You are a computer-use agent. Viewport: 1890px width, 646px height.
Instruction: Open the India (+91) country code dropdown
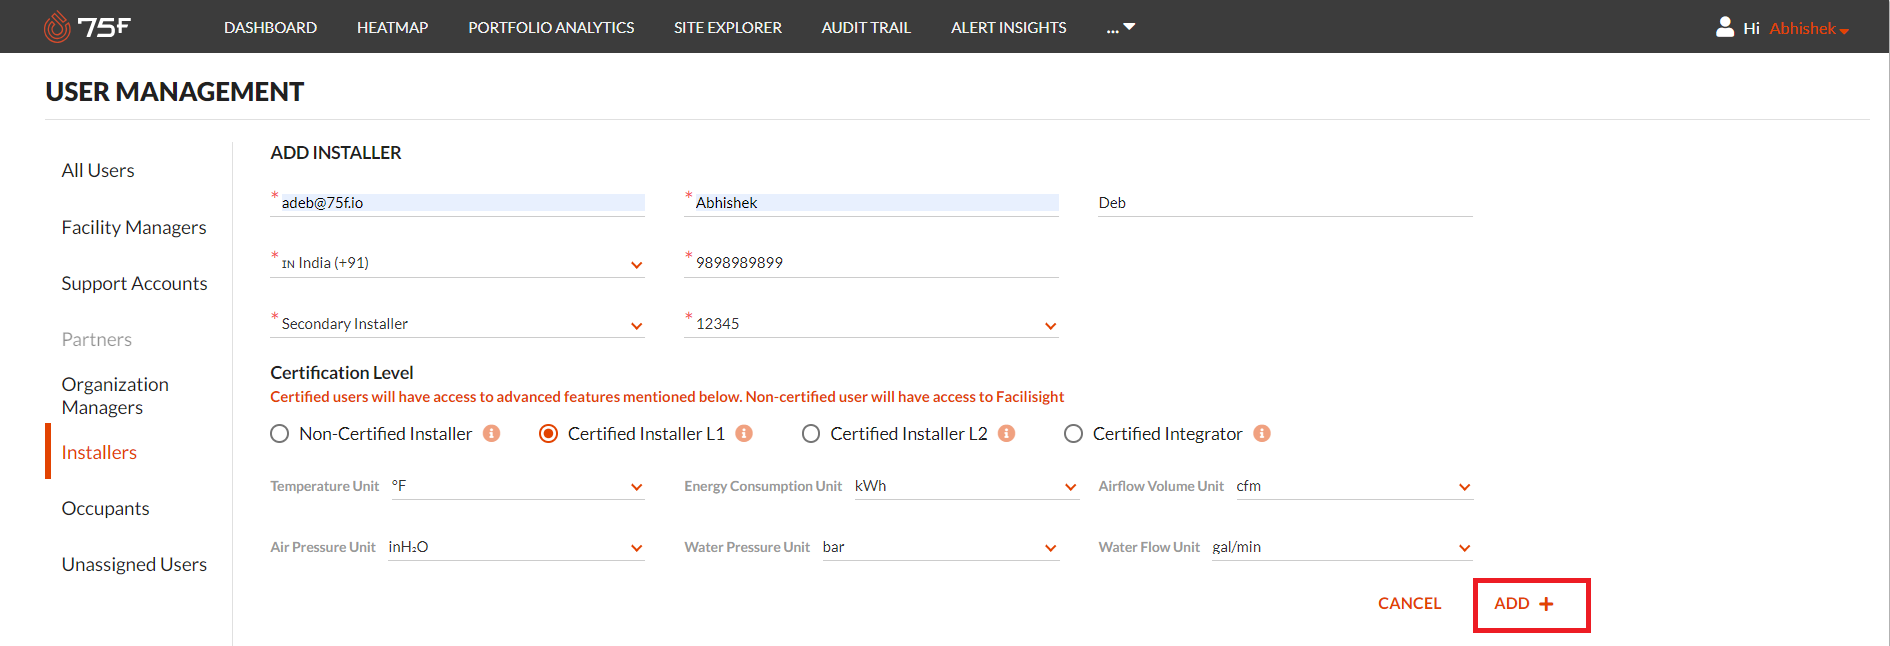coord(458,263)
